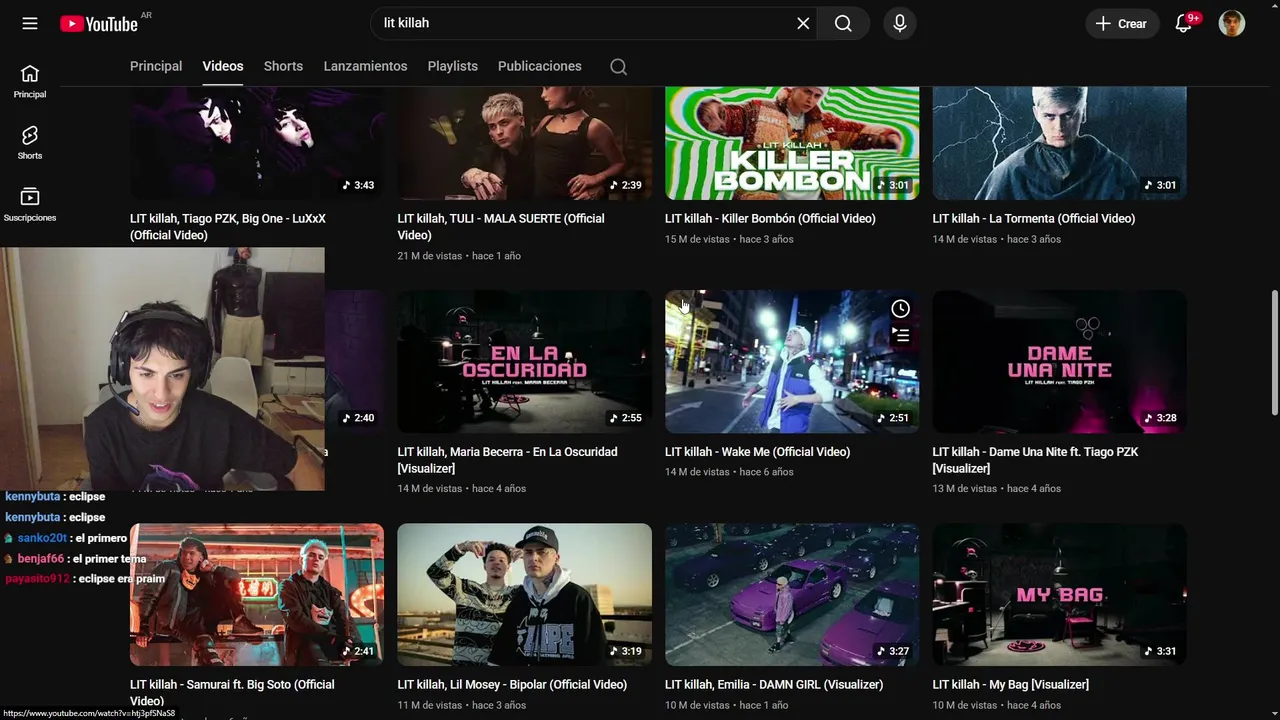Screen dimensions: 1280x720
Task: Open Bipolar video title
Action: click(512, 685)
